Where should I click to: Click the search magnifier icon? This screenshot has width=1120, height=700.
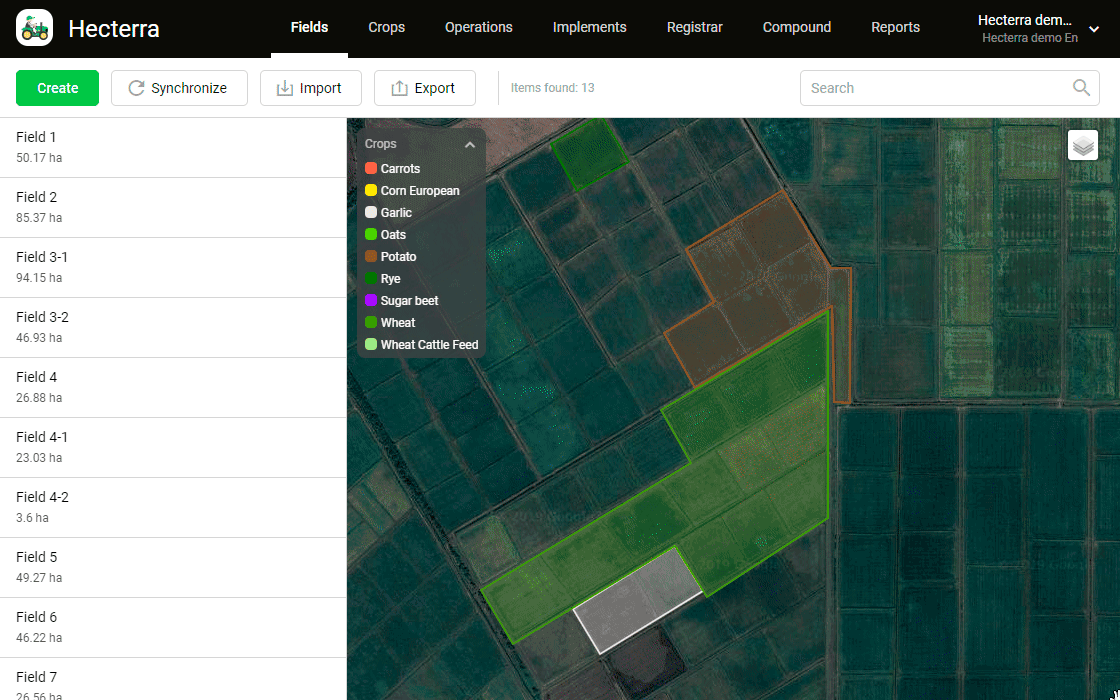tap(1081, 88)
